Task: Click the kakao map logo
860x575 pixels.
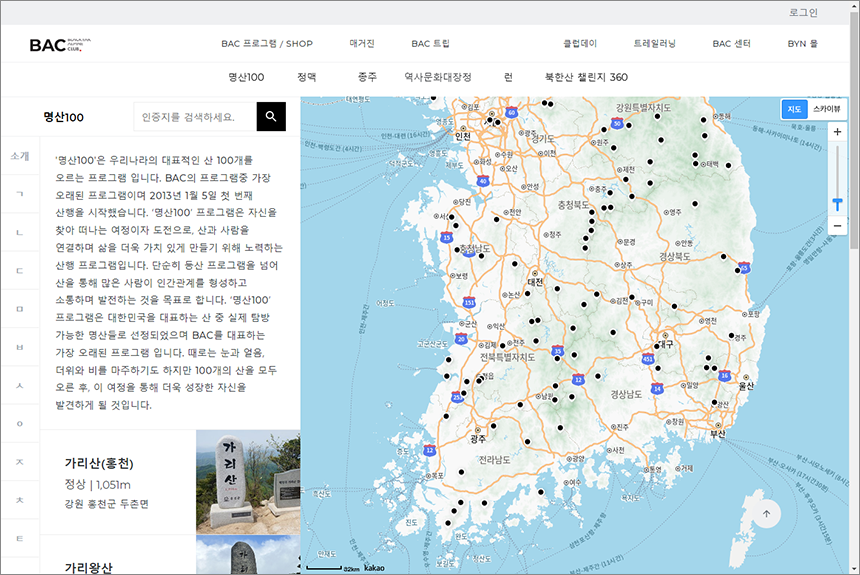Action: [x=374, y=568]
